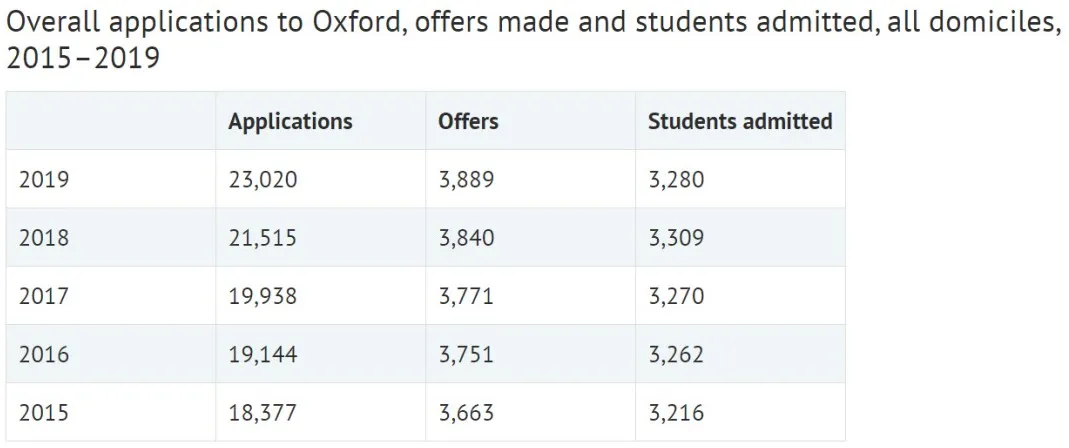Click the 3,889 offers value
The image size is (1069, 448).
[466, 180]
